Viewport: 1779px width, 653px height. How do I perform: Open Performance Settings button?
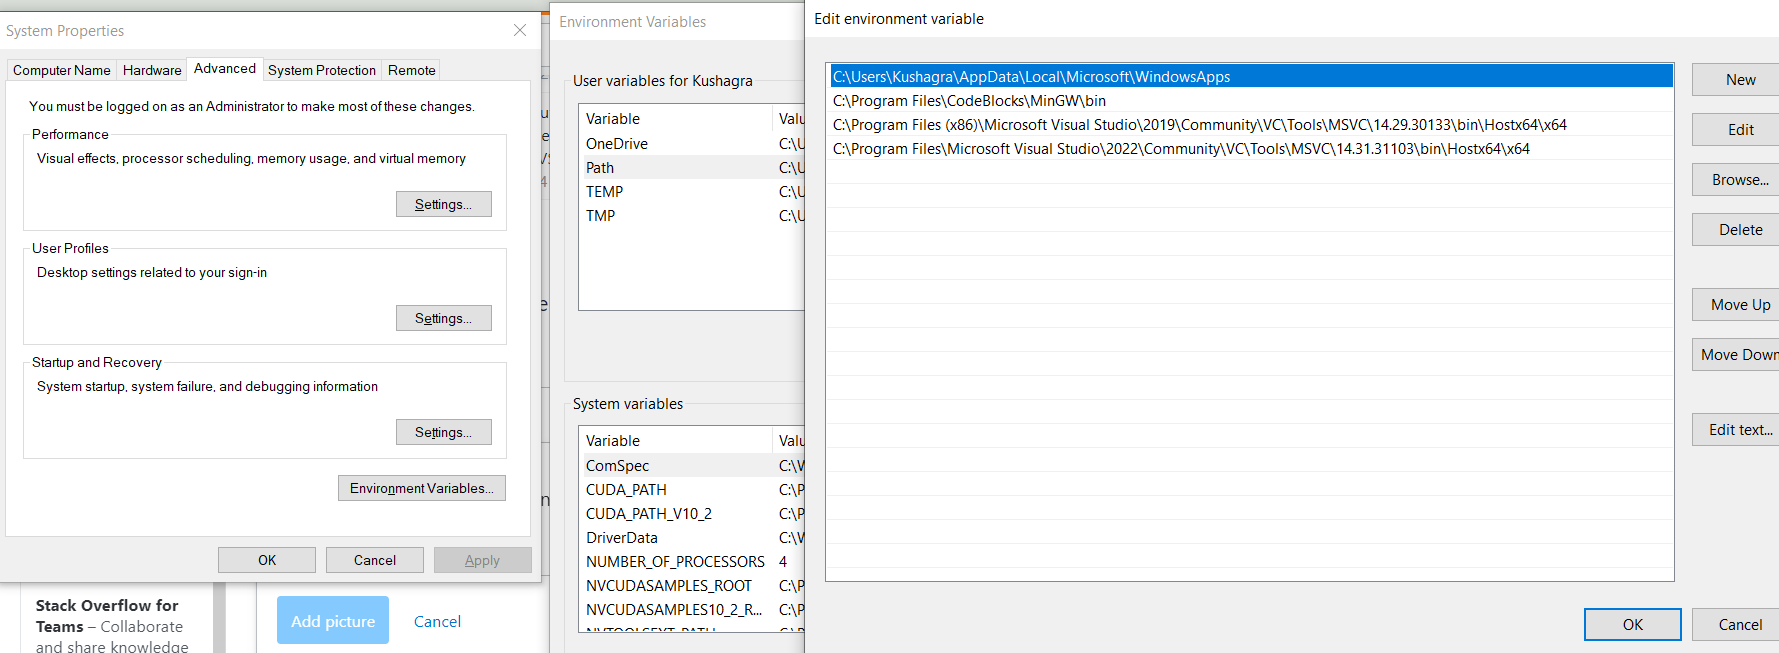click(444, 204)
